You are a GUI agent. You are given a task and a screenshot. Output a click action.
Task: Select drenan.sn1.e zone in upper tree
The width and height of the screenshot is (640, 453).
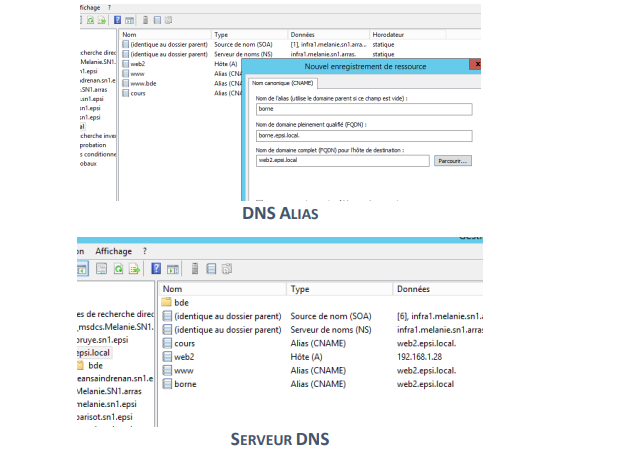point(98,80)
